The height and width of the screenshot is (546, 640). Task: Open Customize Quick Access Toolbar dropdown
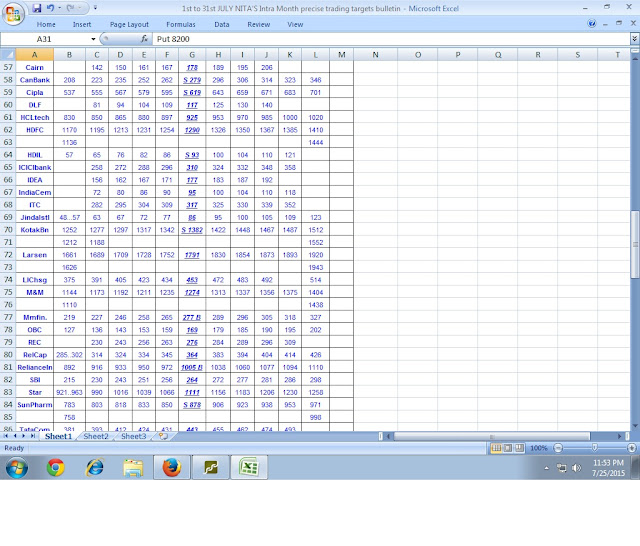(95, 8)
